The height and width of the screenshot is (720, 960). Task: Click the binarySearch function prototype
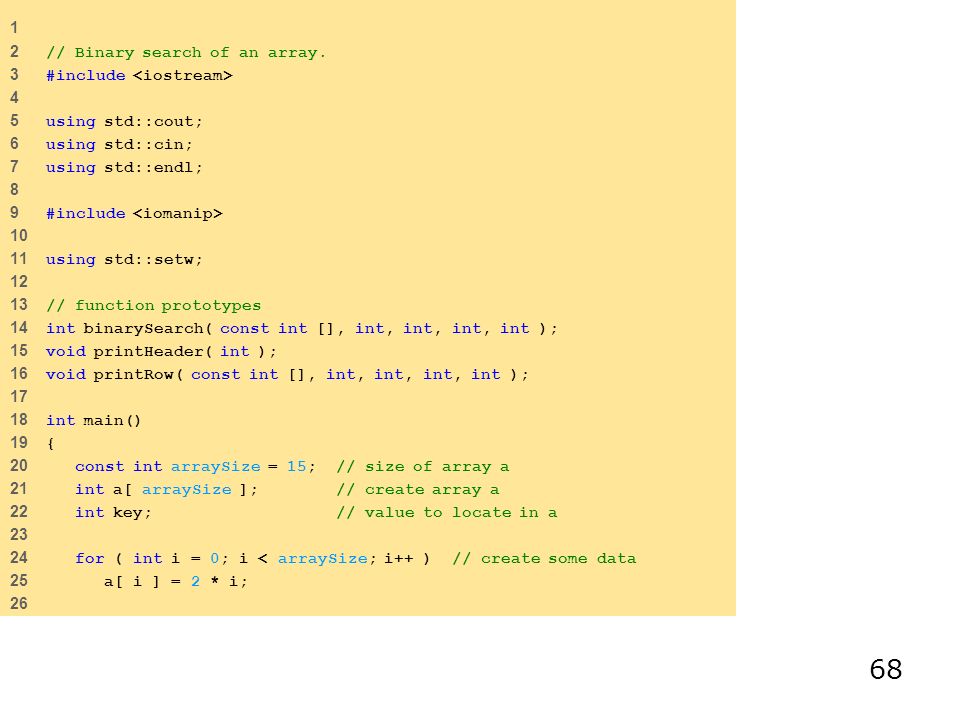(x=302, y=329)
